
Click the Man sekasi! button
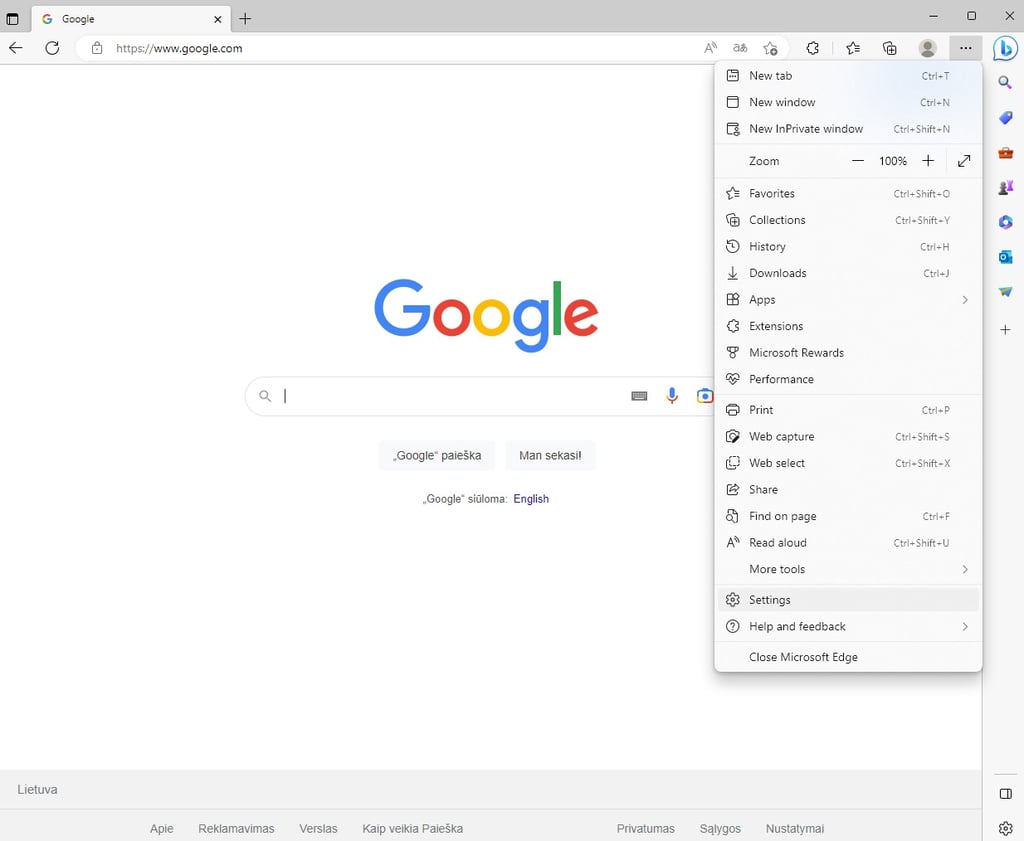tap(550, 456)
